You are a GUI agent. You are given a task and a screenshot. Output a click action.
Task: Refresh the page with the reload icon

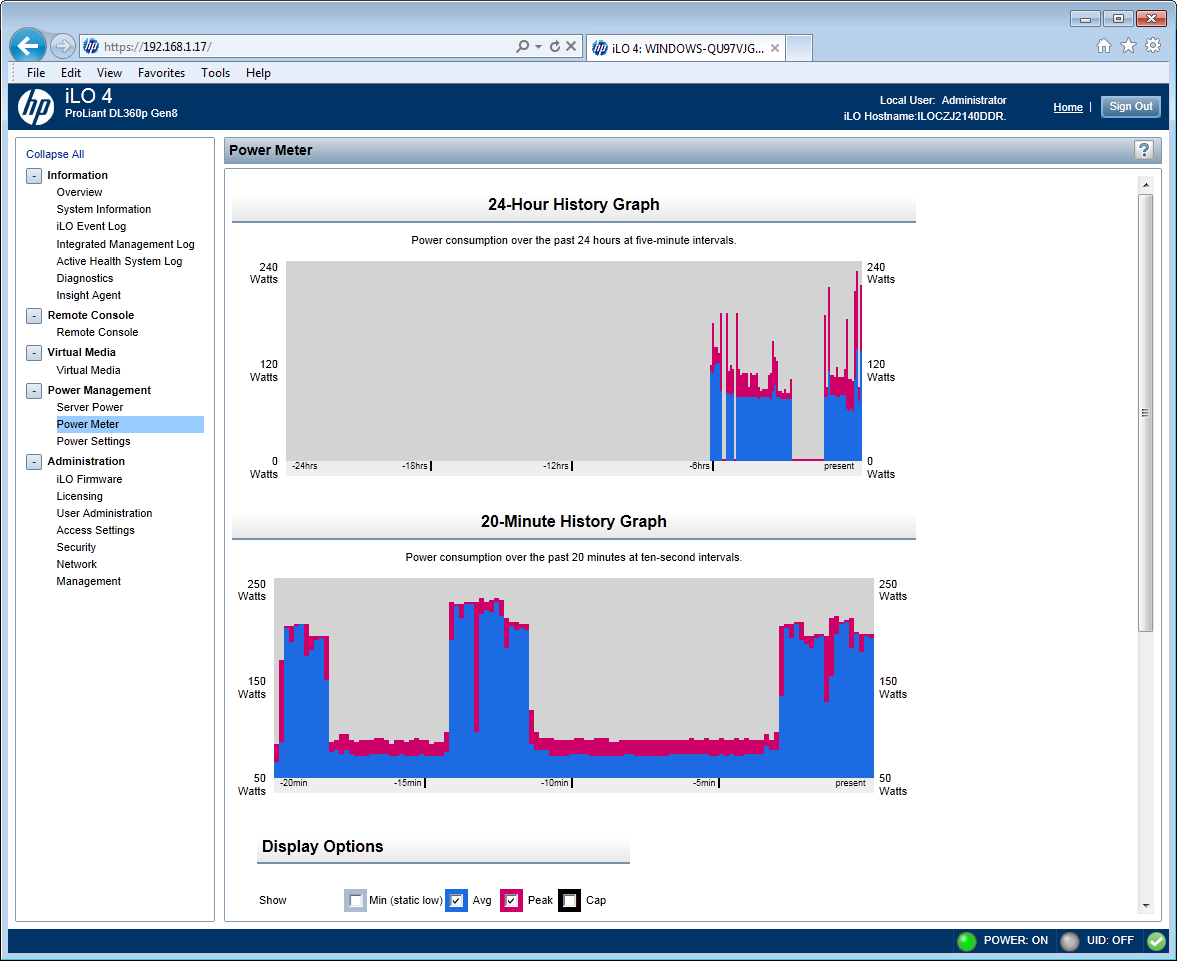(x=555, y=47)
